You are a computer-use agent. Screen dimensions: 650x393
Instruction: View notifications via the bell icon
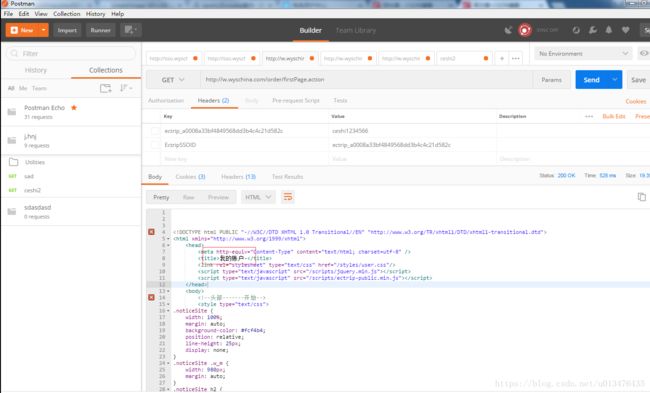(x=609, y=30)
